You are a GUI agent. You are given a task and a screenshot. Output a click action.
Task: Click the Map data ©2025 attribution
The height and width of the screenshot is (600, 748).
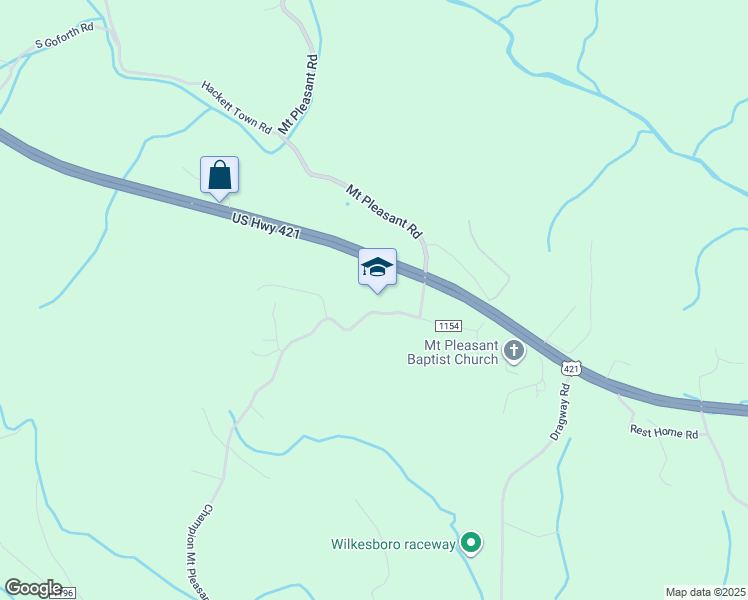pyautogui.click(x=706, y=592)
